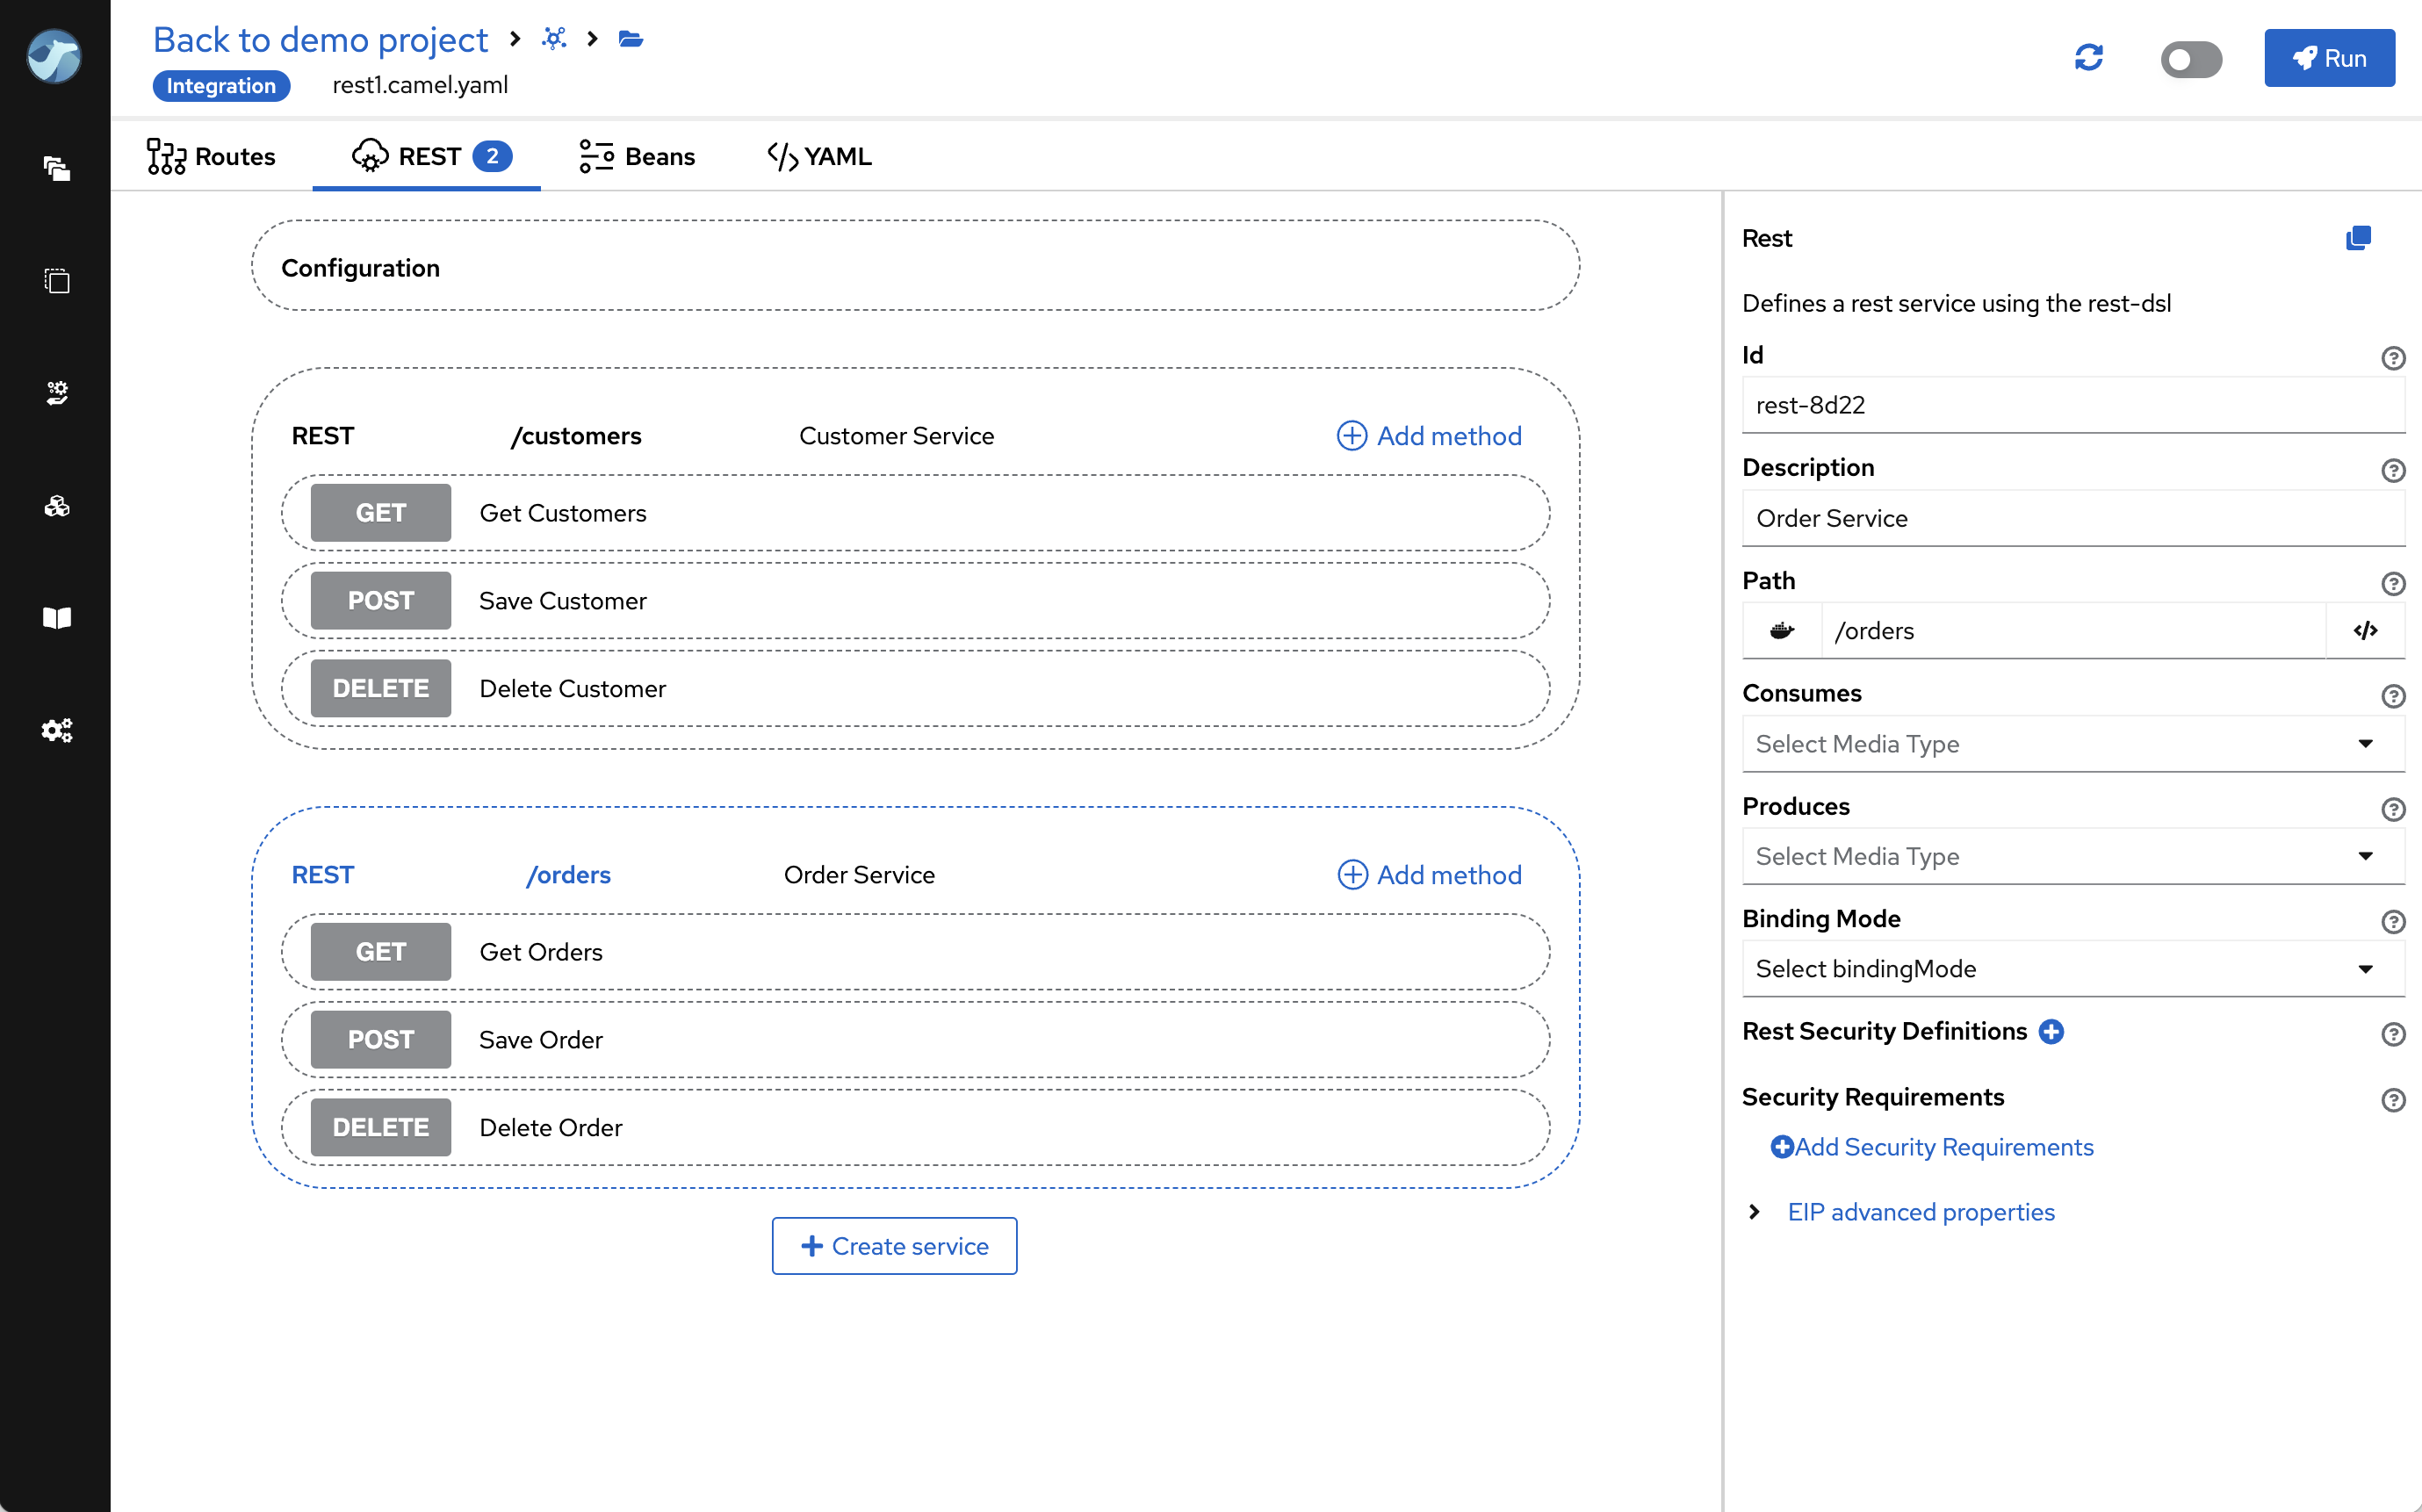Open help icon for the Id field
2422x1512 pixels.
(2392, 358)
